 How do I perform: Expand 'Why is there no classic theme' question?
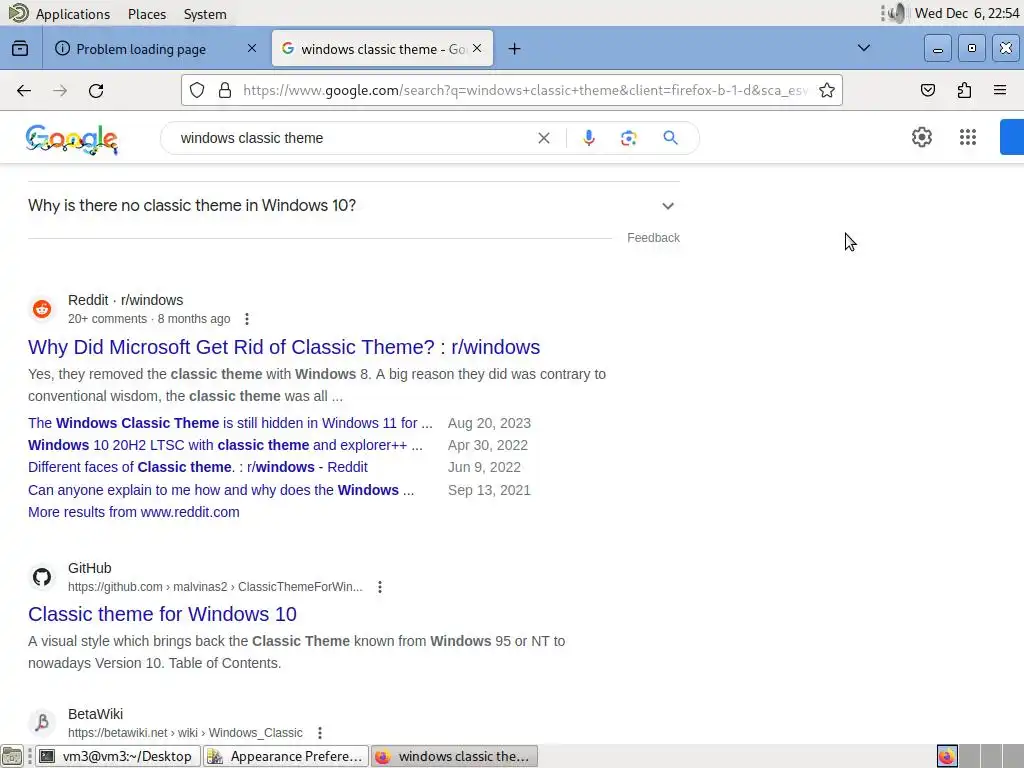tap(354, 205)
